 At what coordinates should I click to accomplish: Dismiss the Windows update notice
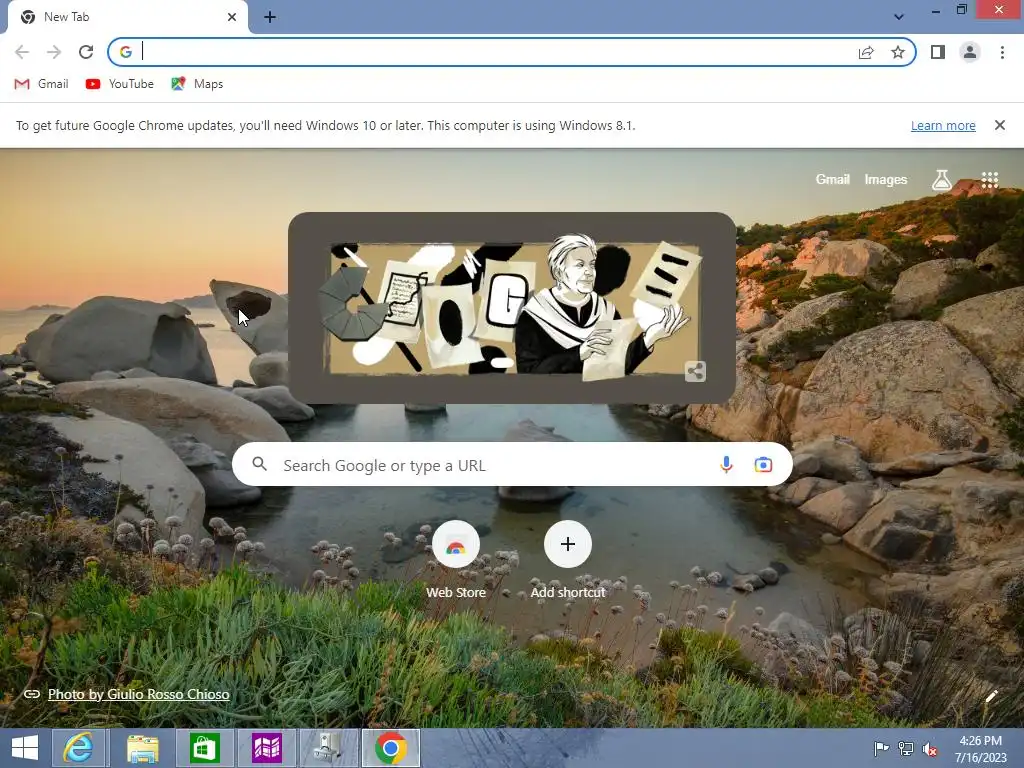[x=1000, y=125]
